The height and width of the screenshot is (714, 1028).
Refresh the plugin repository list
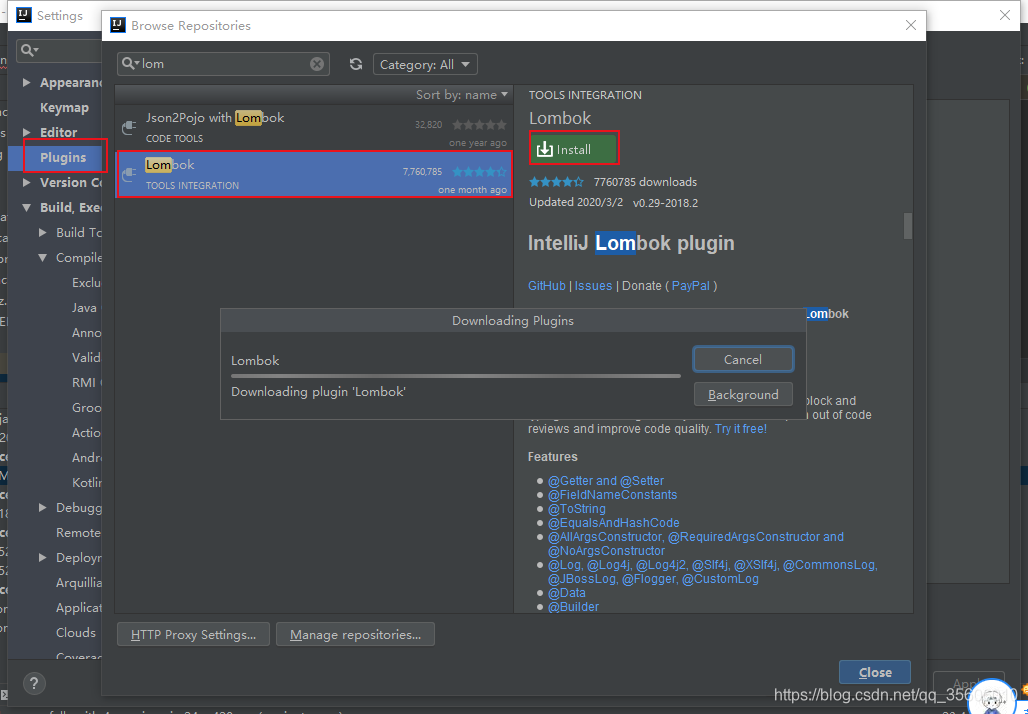coord(356,64)
